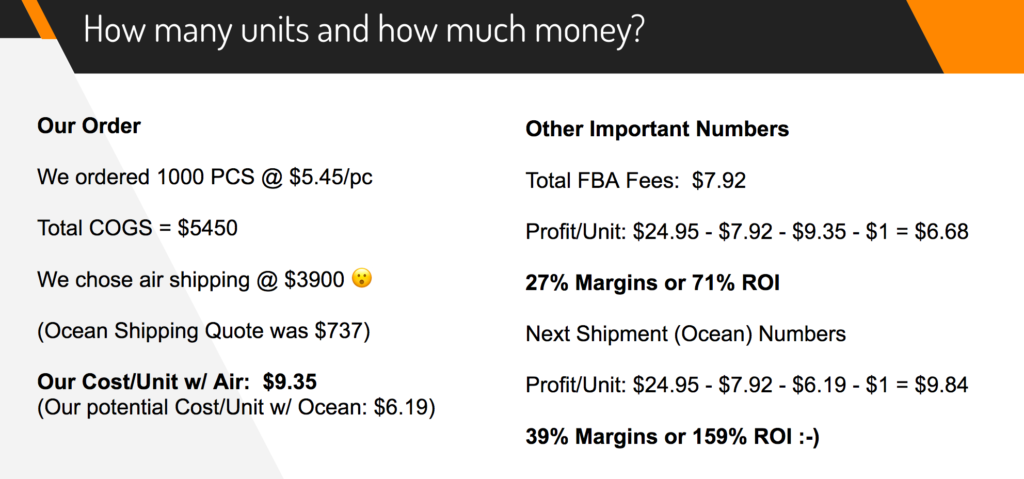Image resolution: width=1024 pixels, height=479 pixels.
Task: Click the ":-)" text smiley after 159% ROI
Action: (x=805, y=436)
